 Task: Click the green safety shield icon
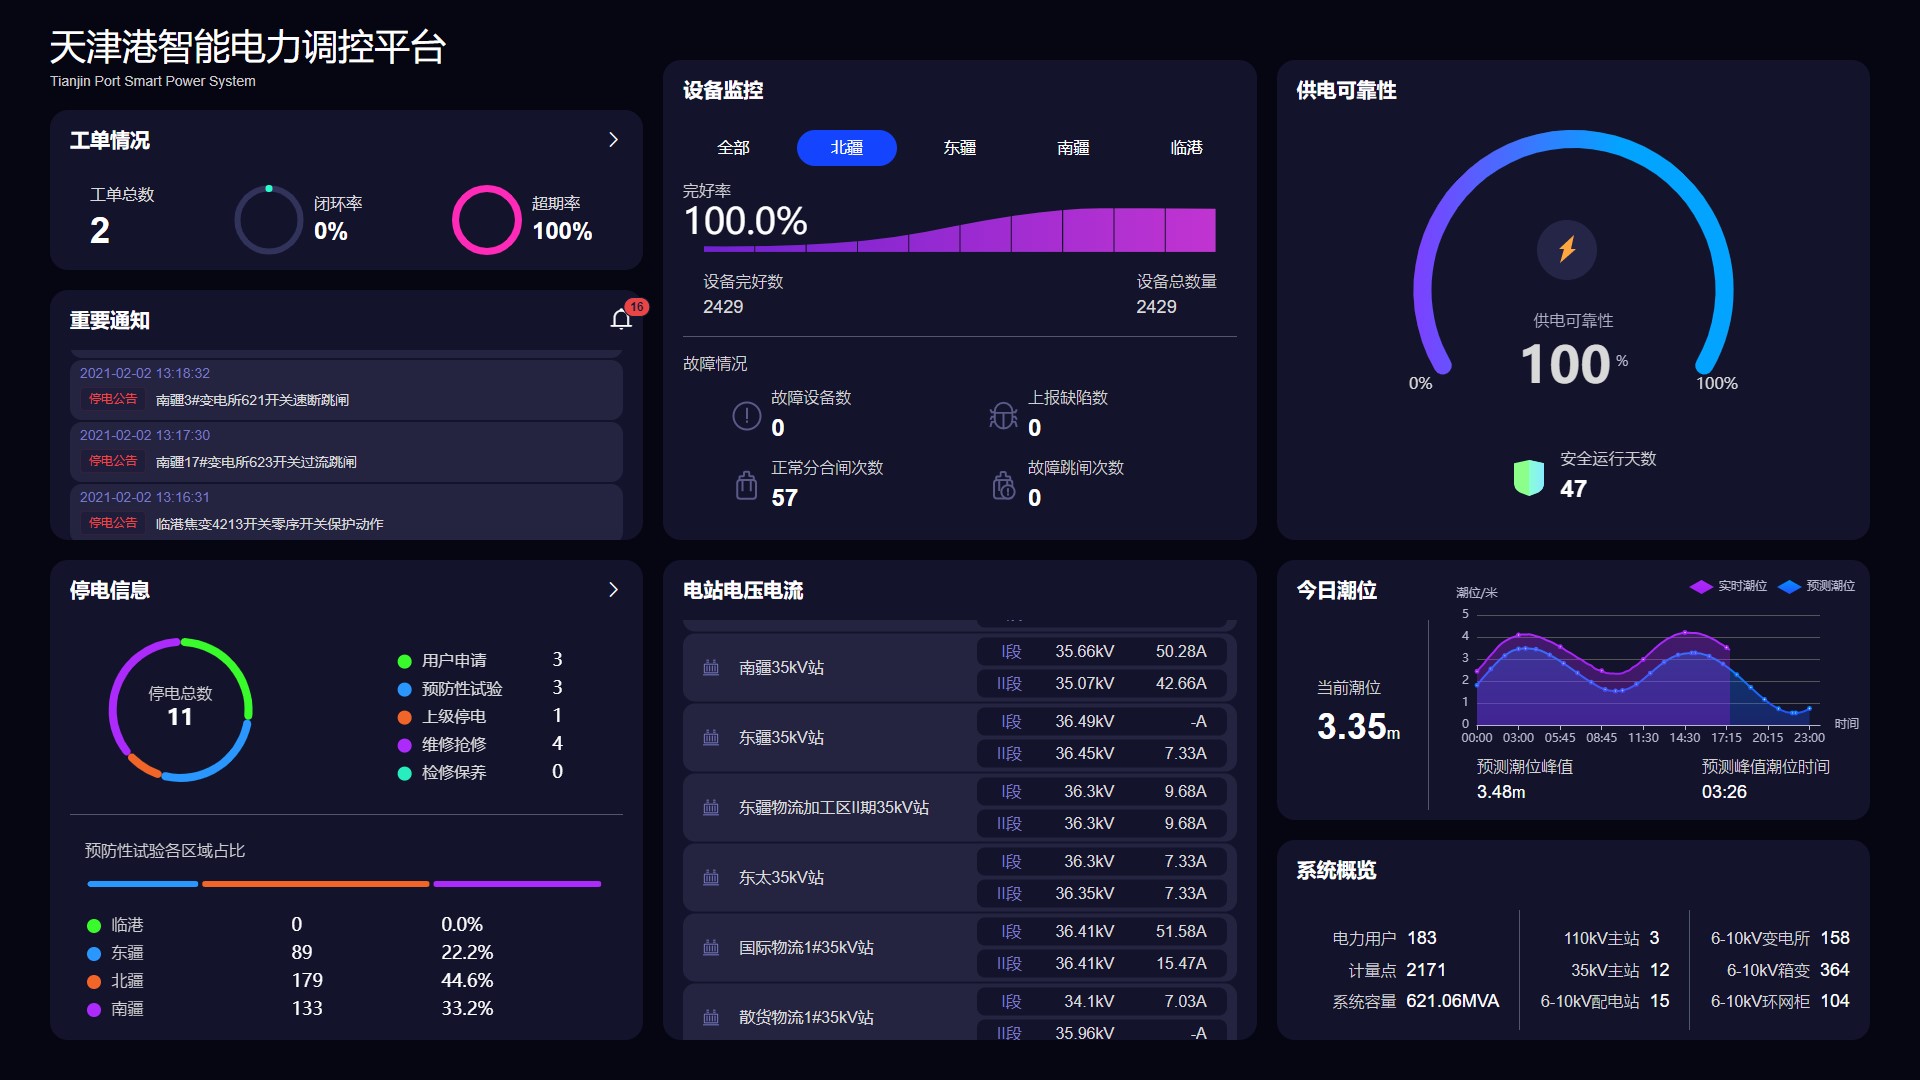pyautogui.click(x=1528, y=477)
